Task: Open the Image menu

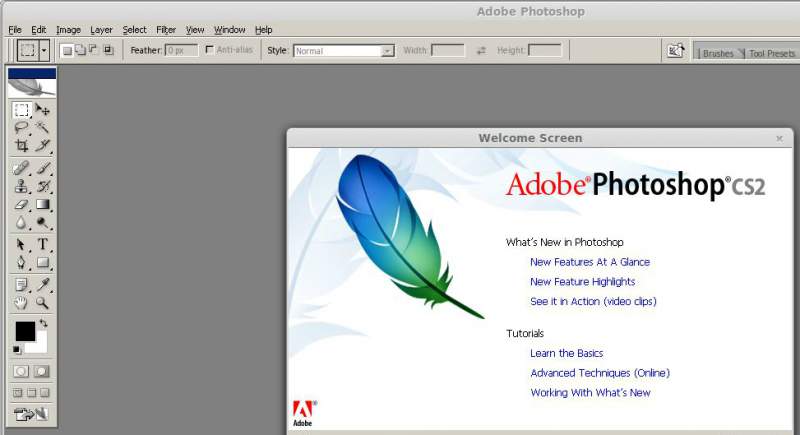Action: 68,30
